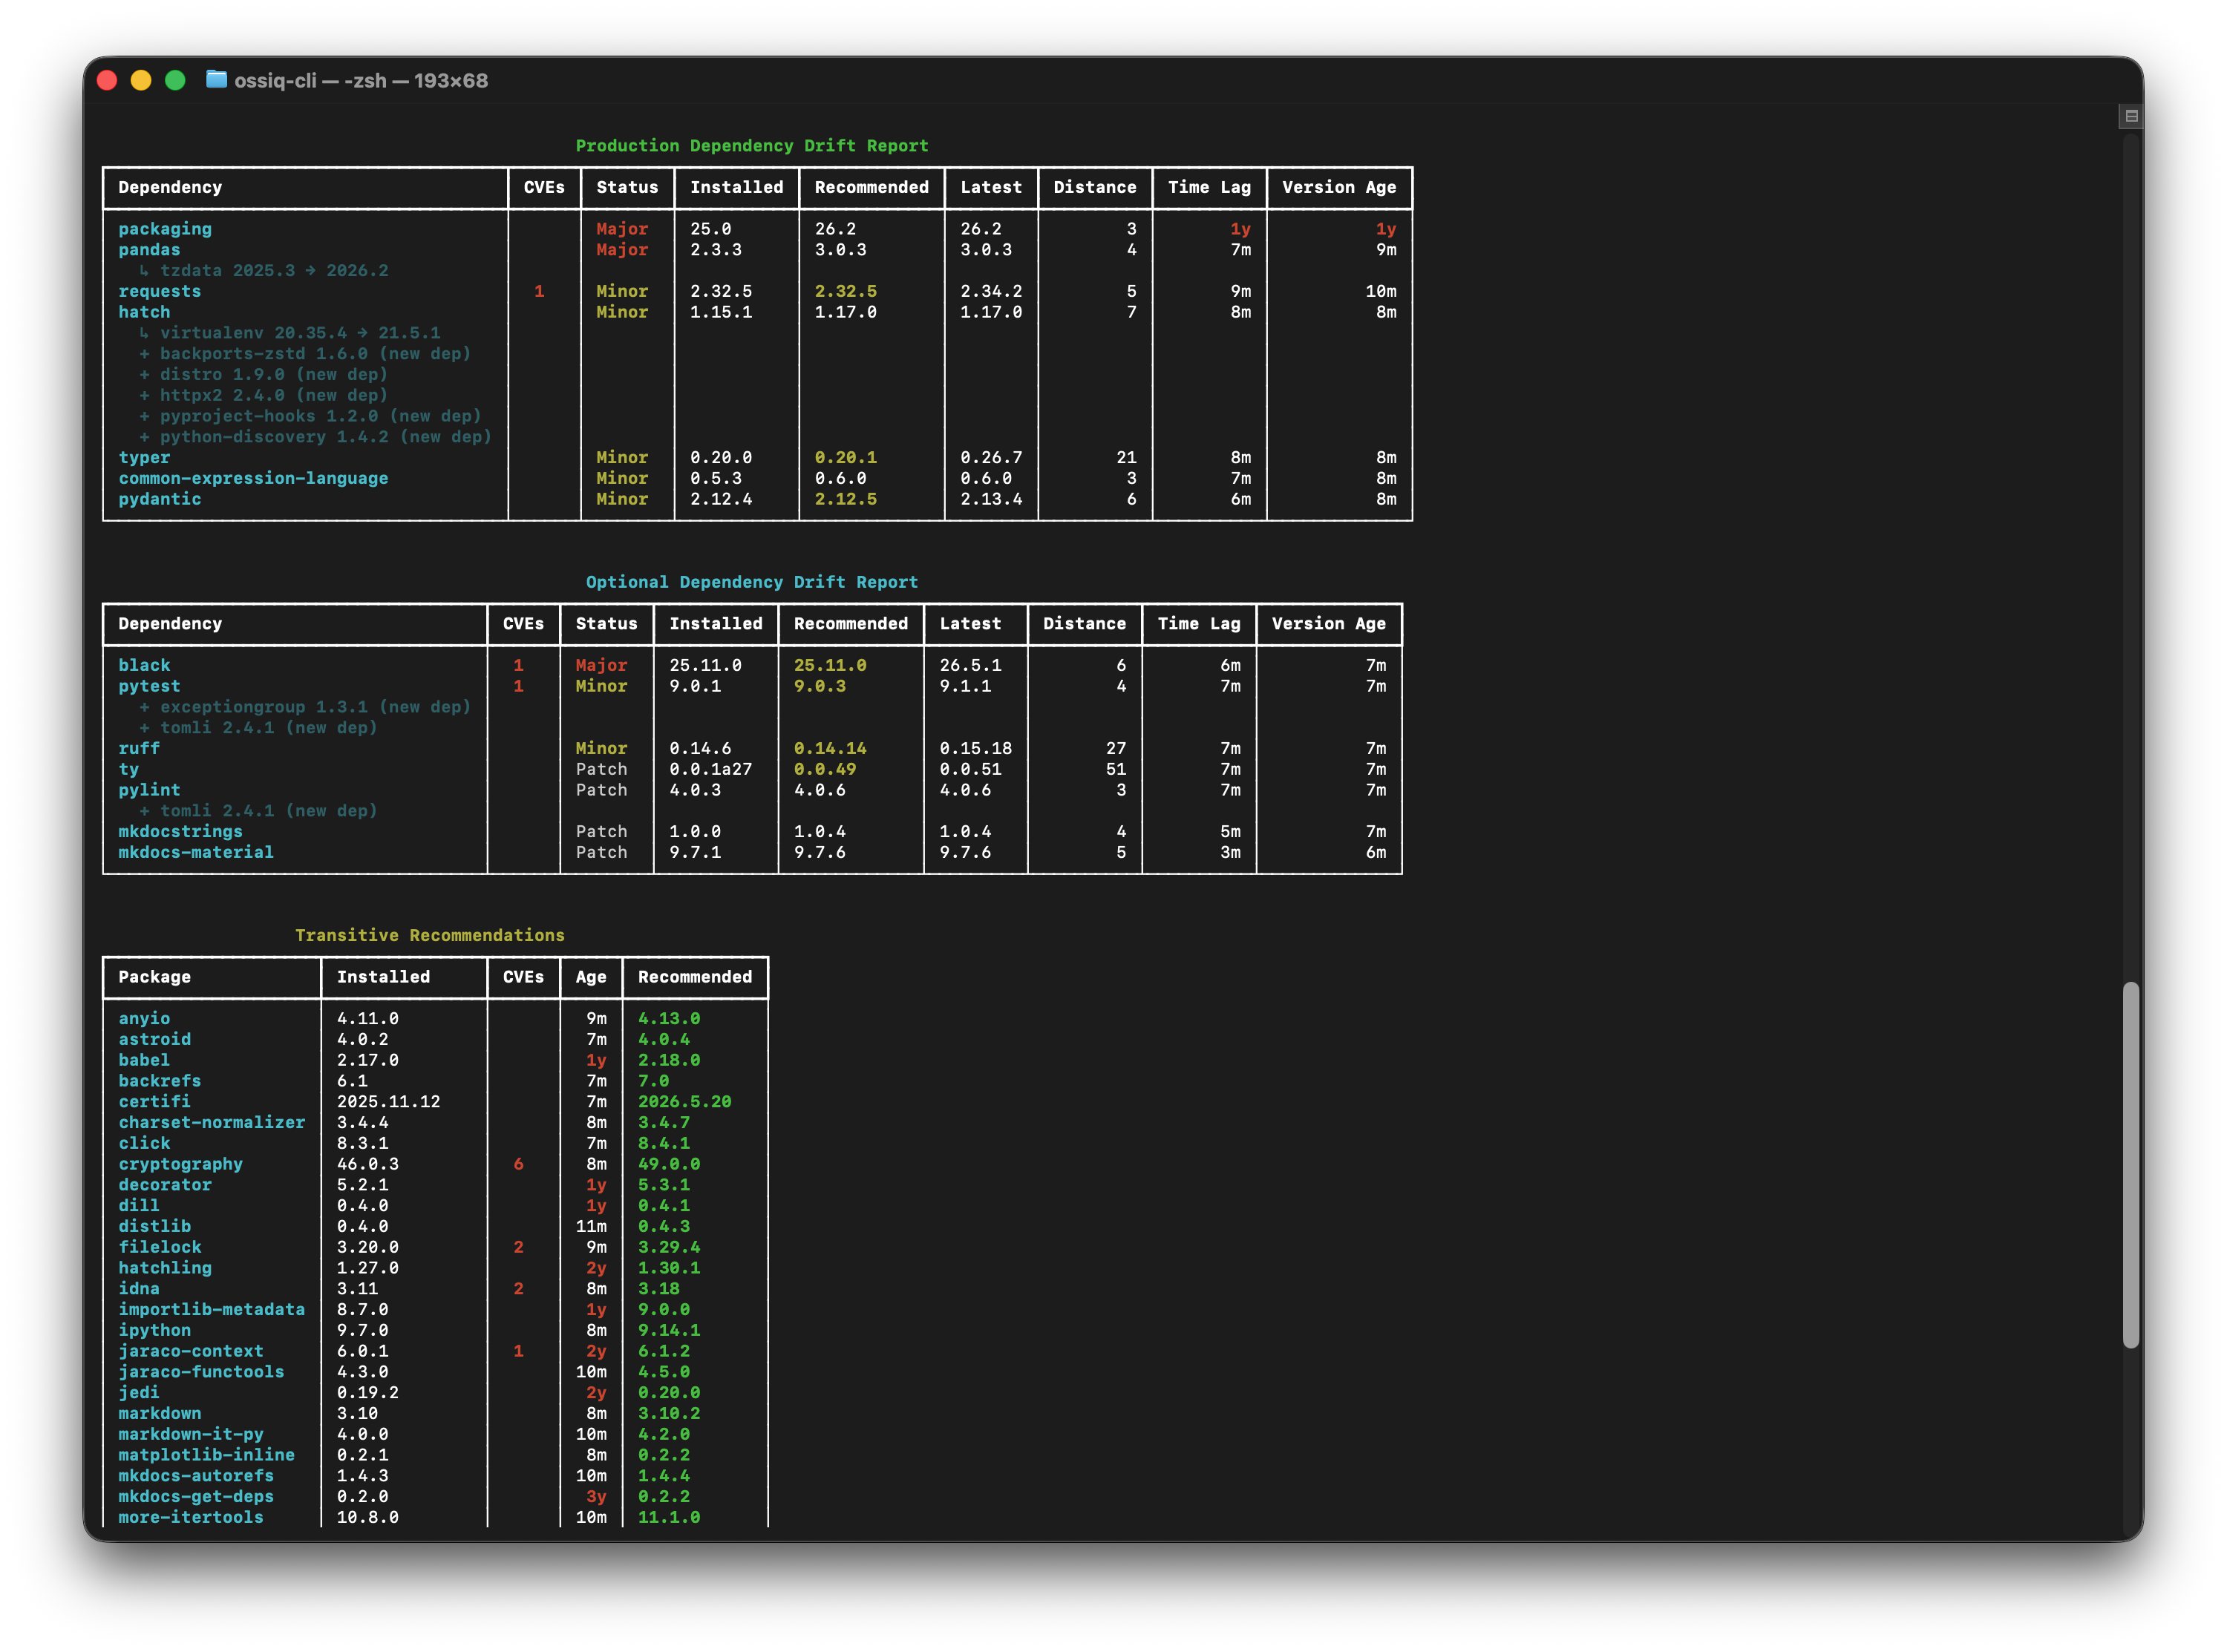Click latest version '0.26.7' for typer
2227x1652 pixels.
tap(991, 458)
